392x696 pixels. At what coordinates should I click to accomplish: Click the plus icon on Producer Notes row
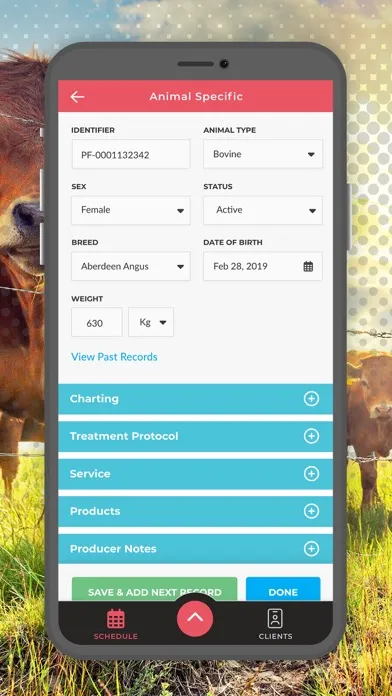click(311, 549)
